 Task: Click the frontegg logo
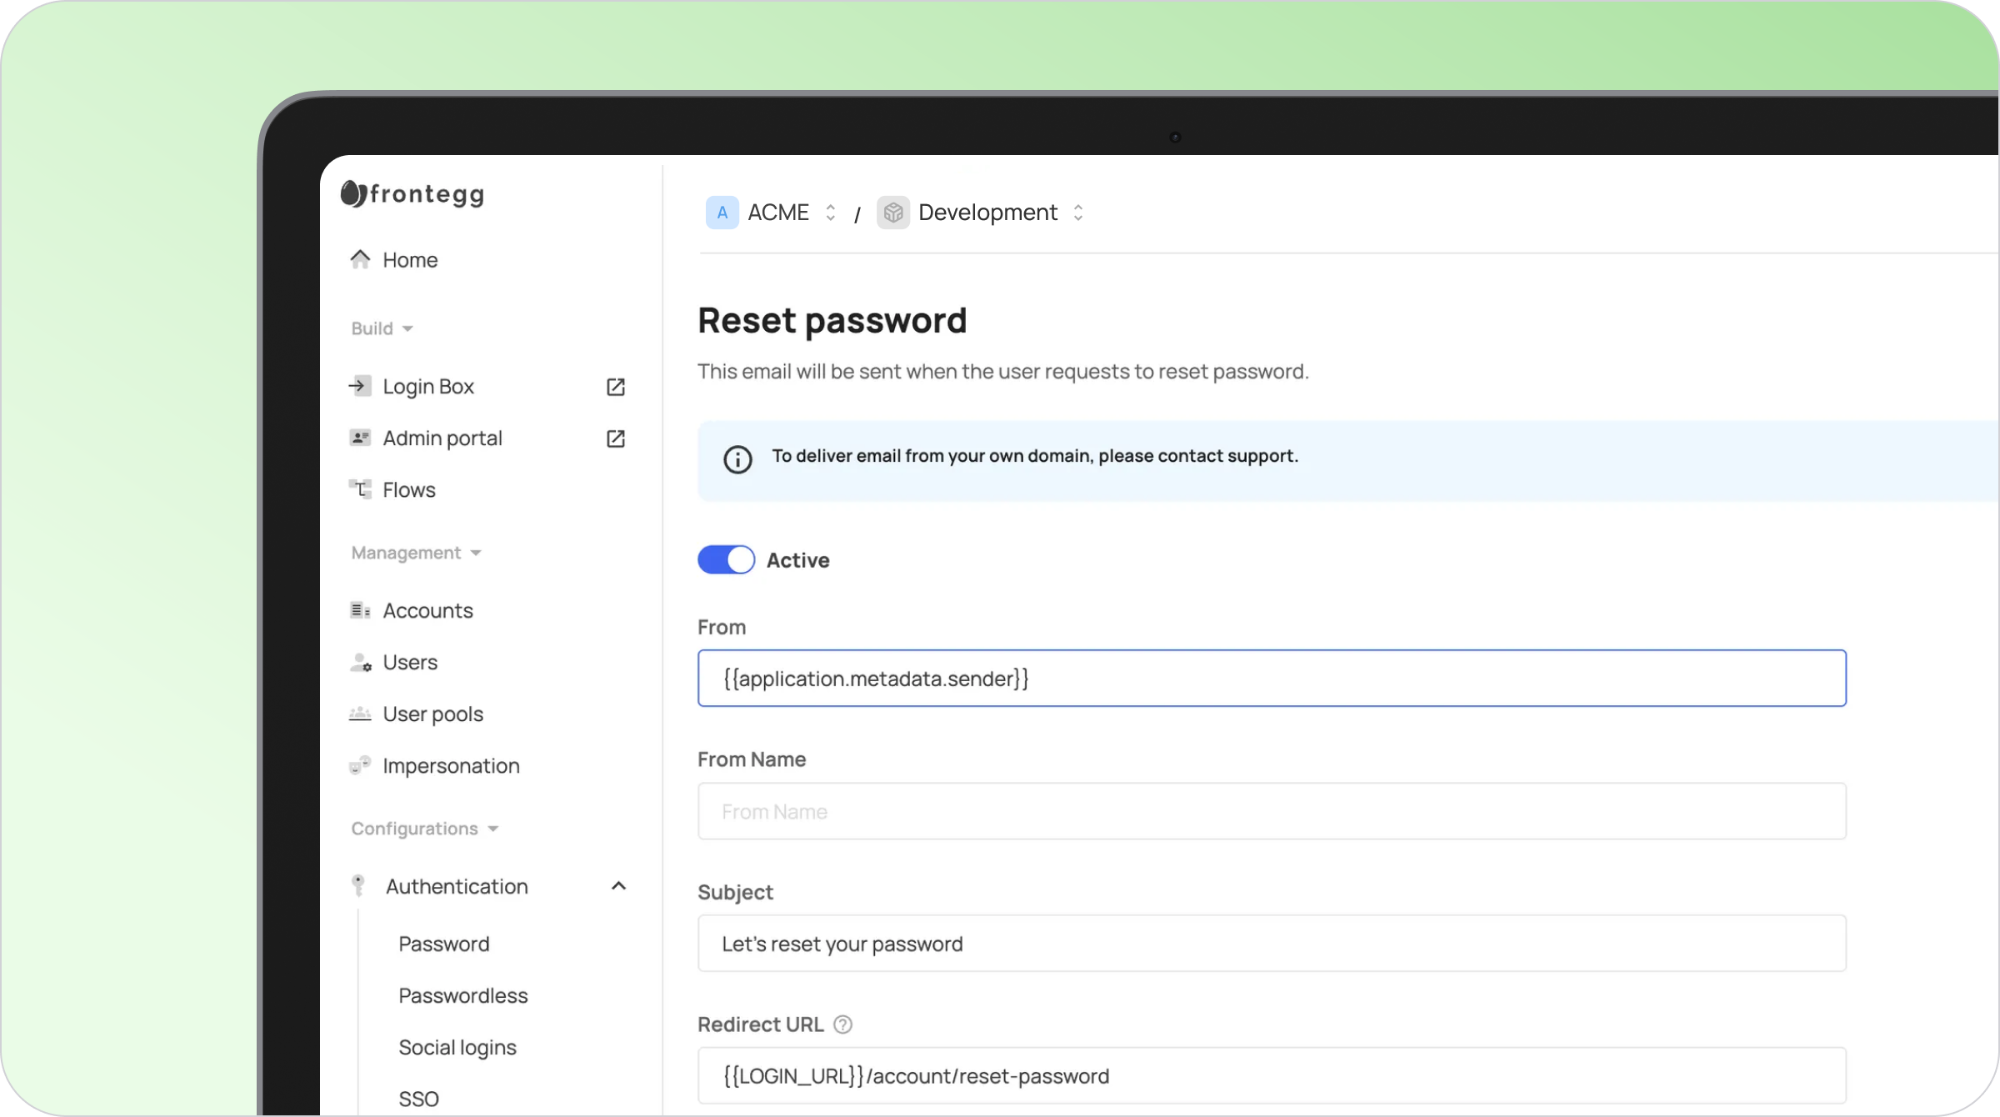[x=412, y=194]
